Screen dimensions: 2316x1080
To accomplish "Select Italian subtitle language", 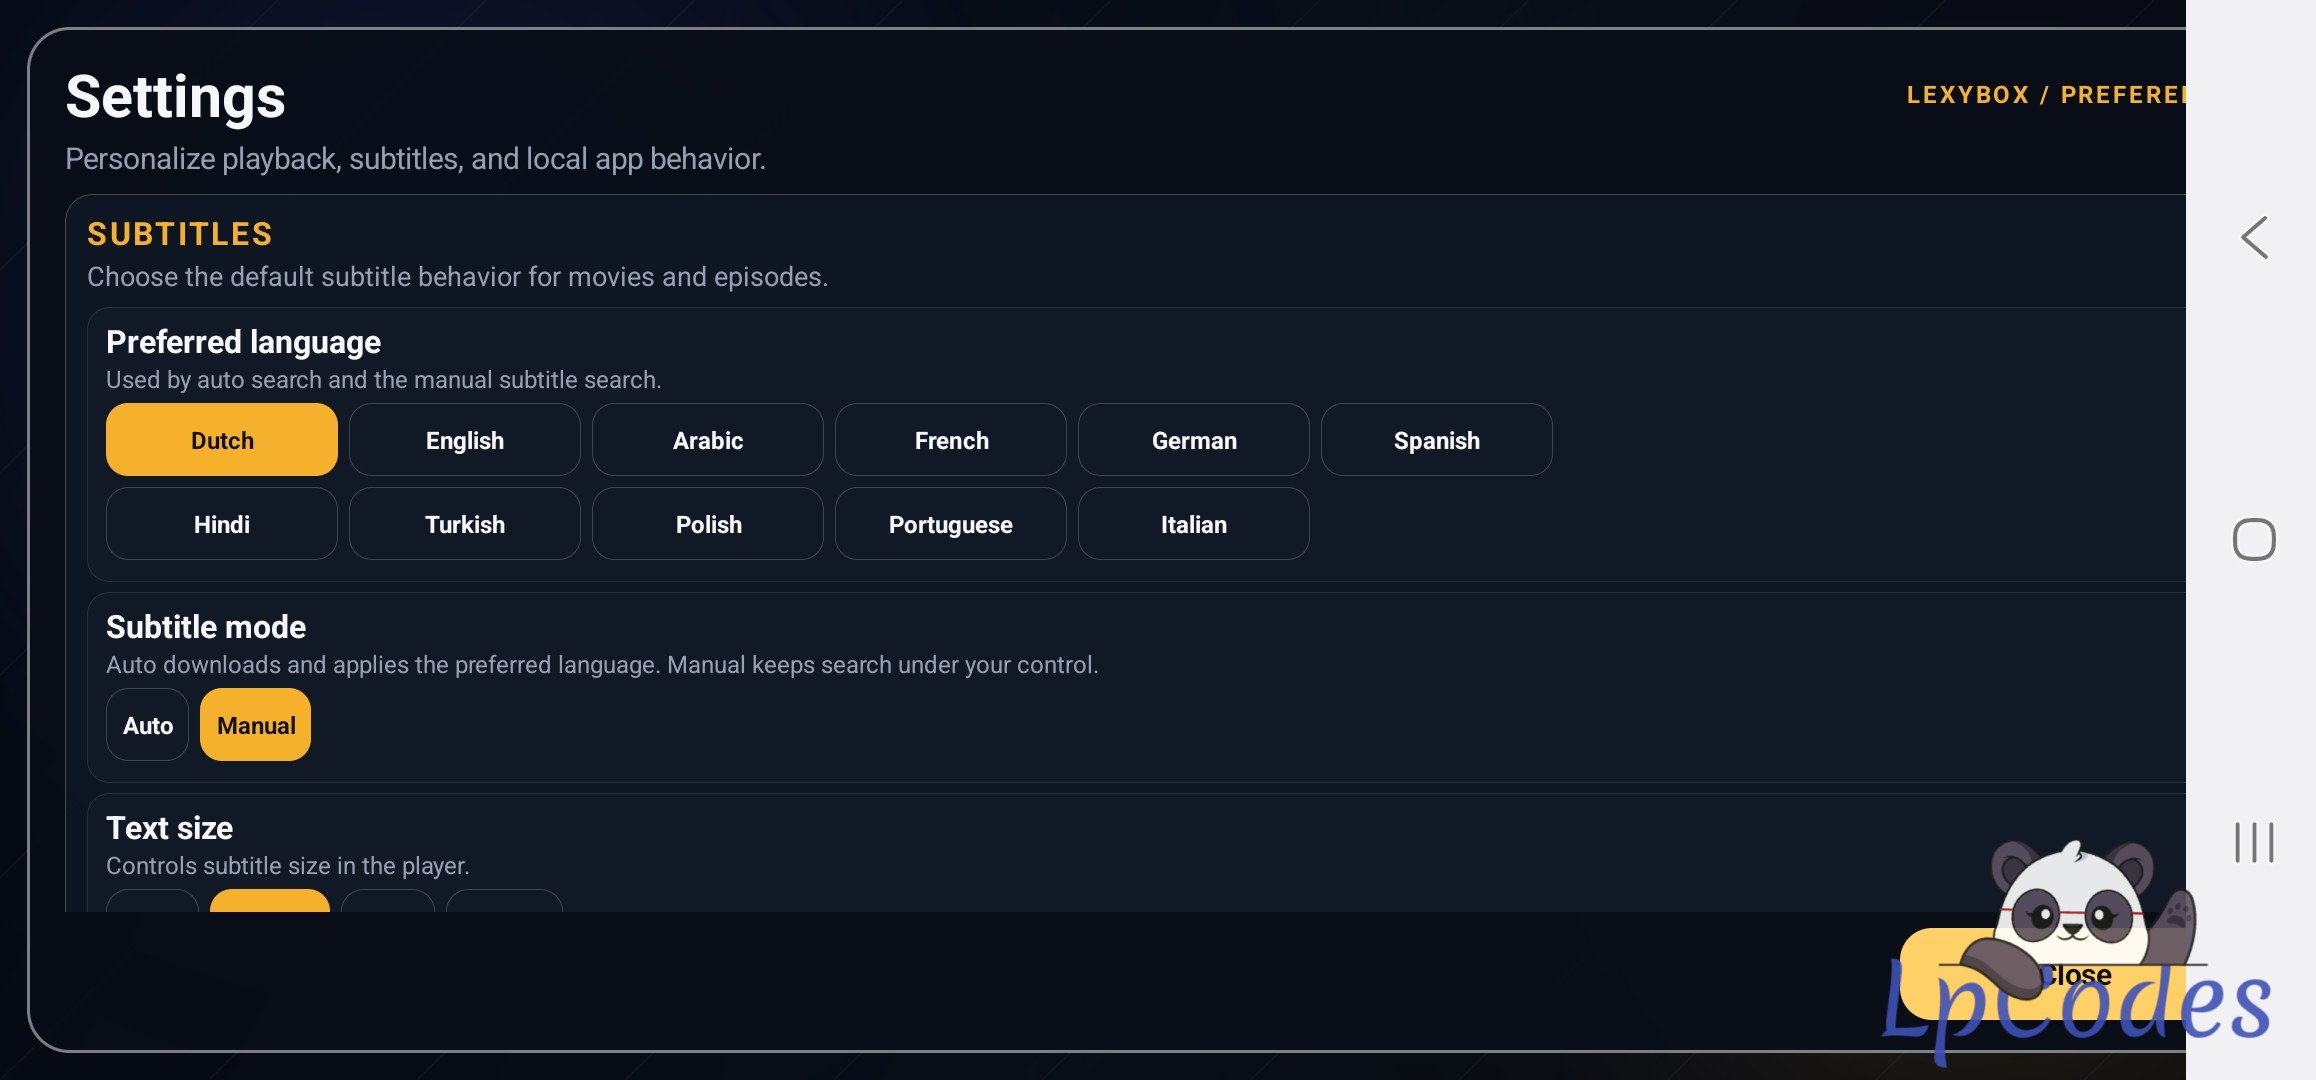I will pyautogui.click(x=1194, y=524).
